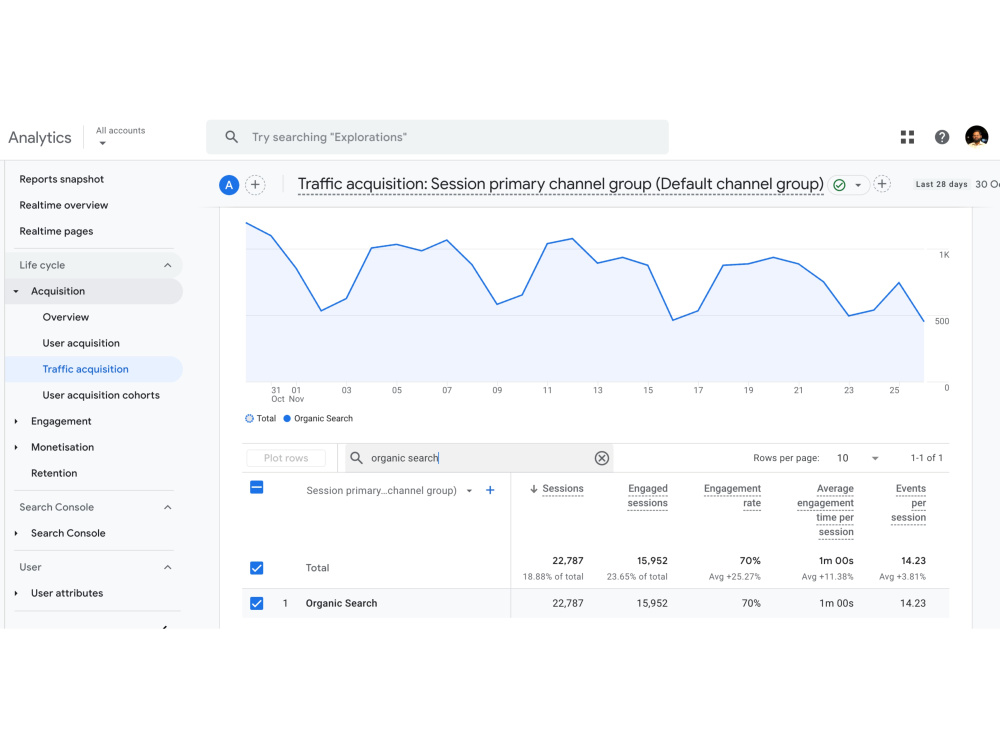Click the 'Avg +25.27%' engagement rate note
1000x750 pixels.
[734, 577]
